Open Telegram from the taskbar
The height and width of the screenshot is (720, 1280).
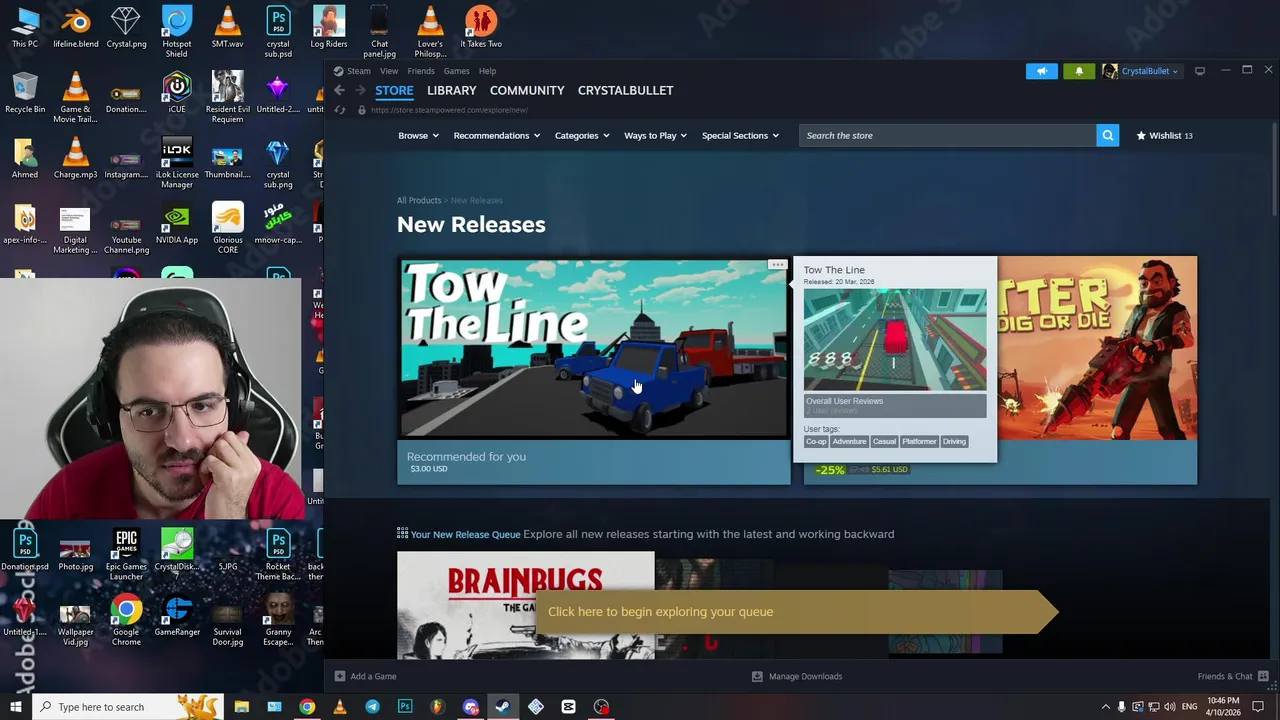[x=372, y=707]
